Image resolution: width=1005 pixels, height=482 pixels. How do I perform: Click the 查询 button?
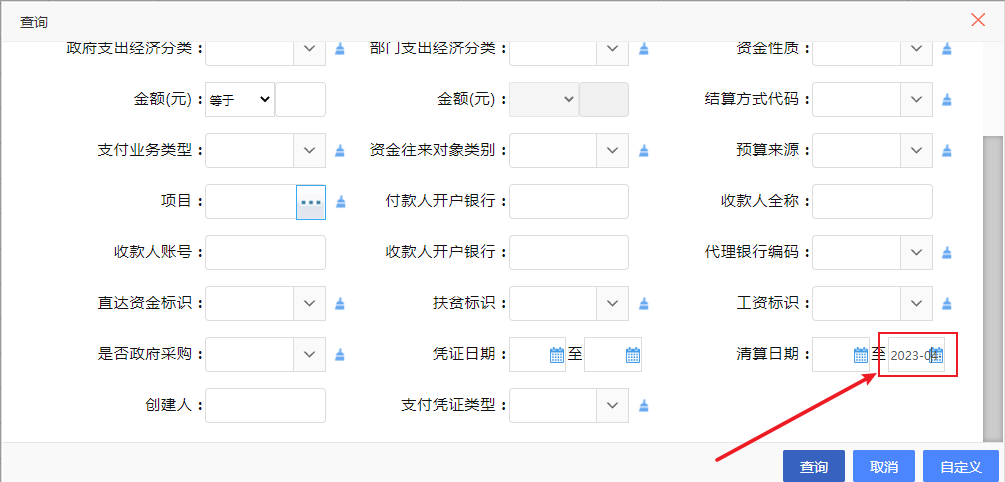pyautogui.click(x=813, y=467)
